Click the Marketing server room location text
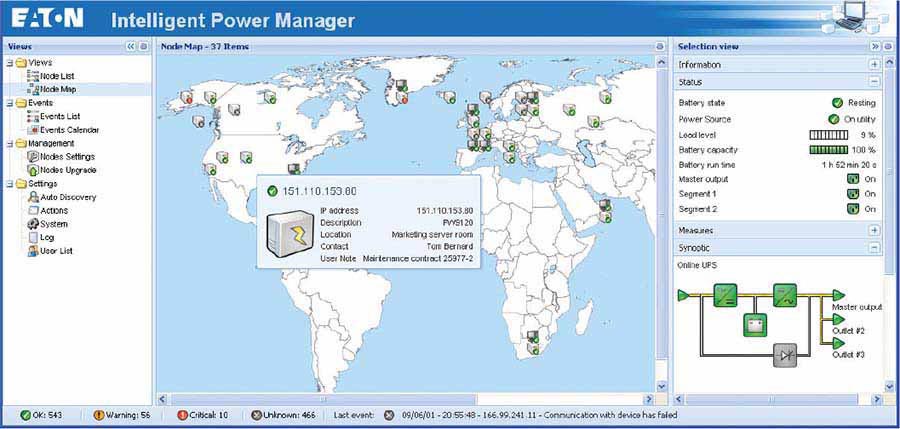900x429 pixels. point(432,234)
